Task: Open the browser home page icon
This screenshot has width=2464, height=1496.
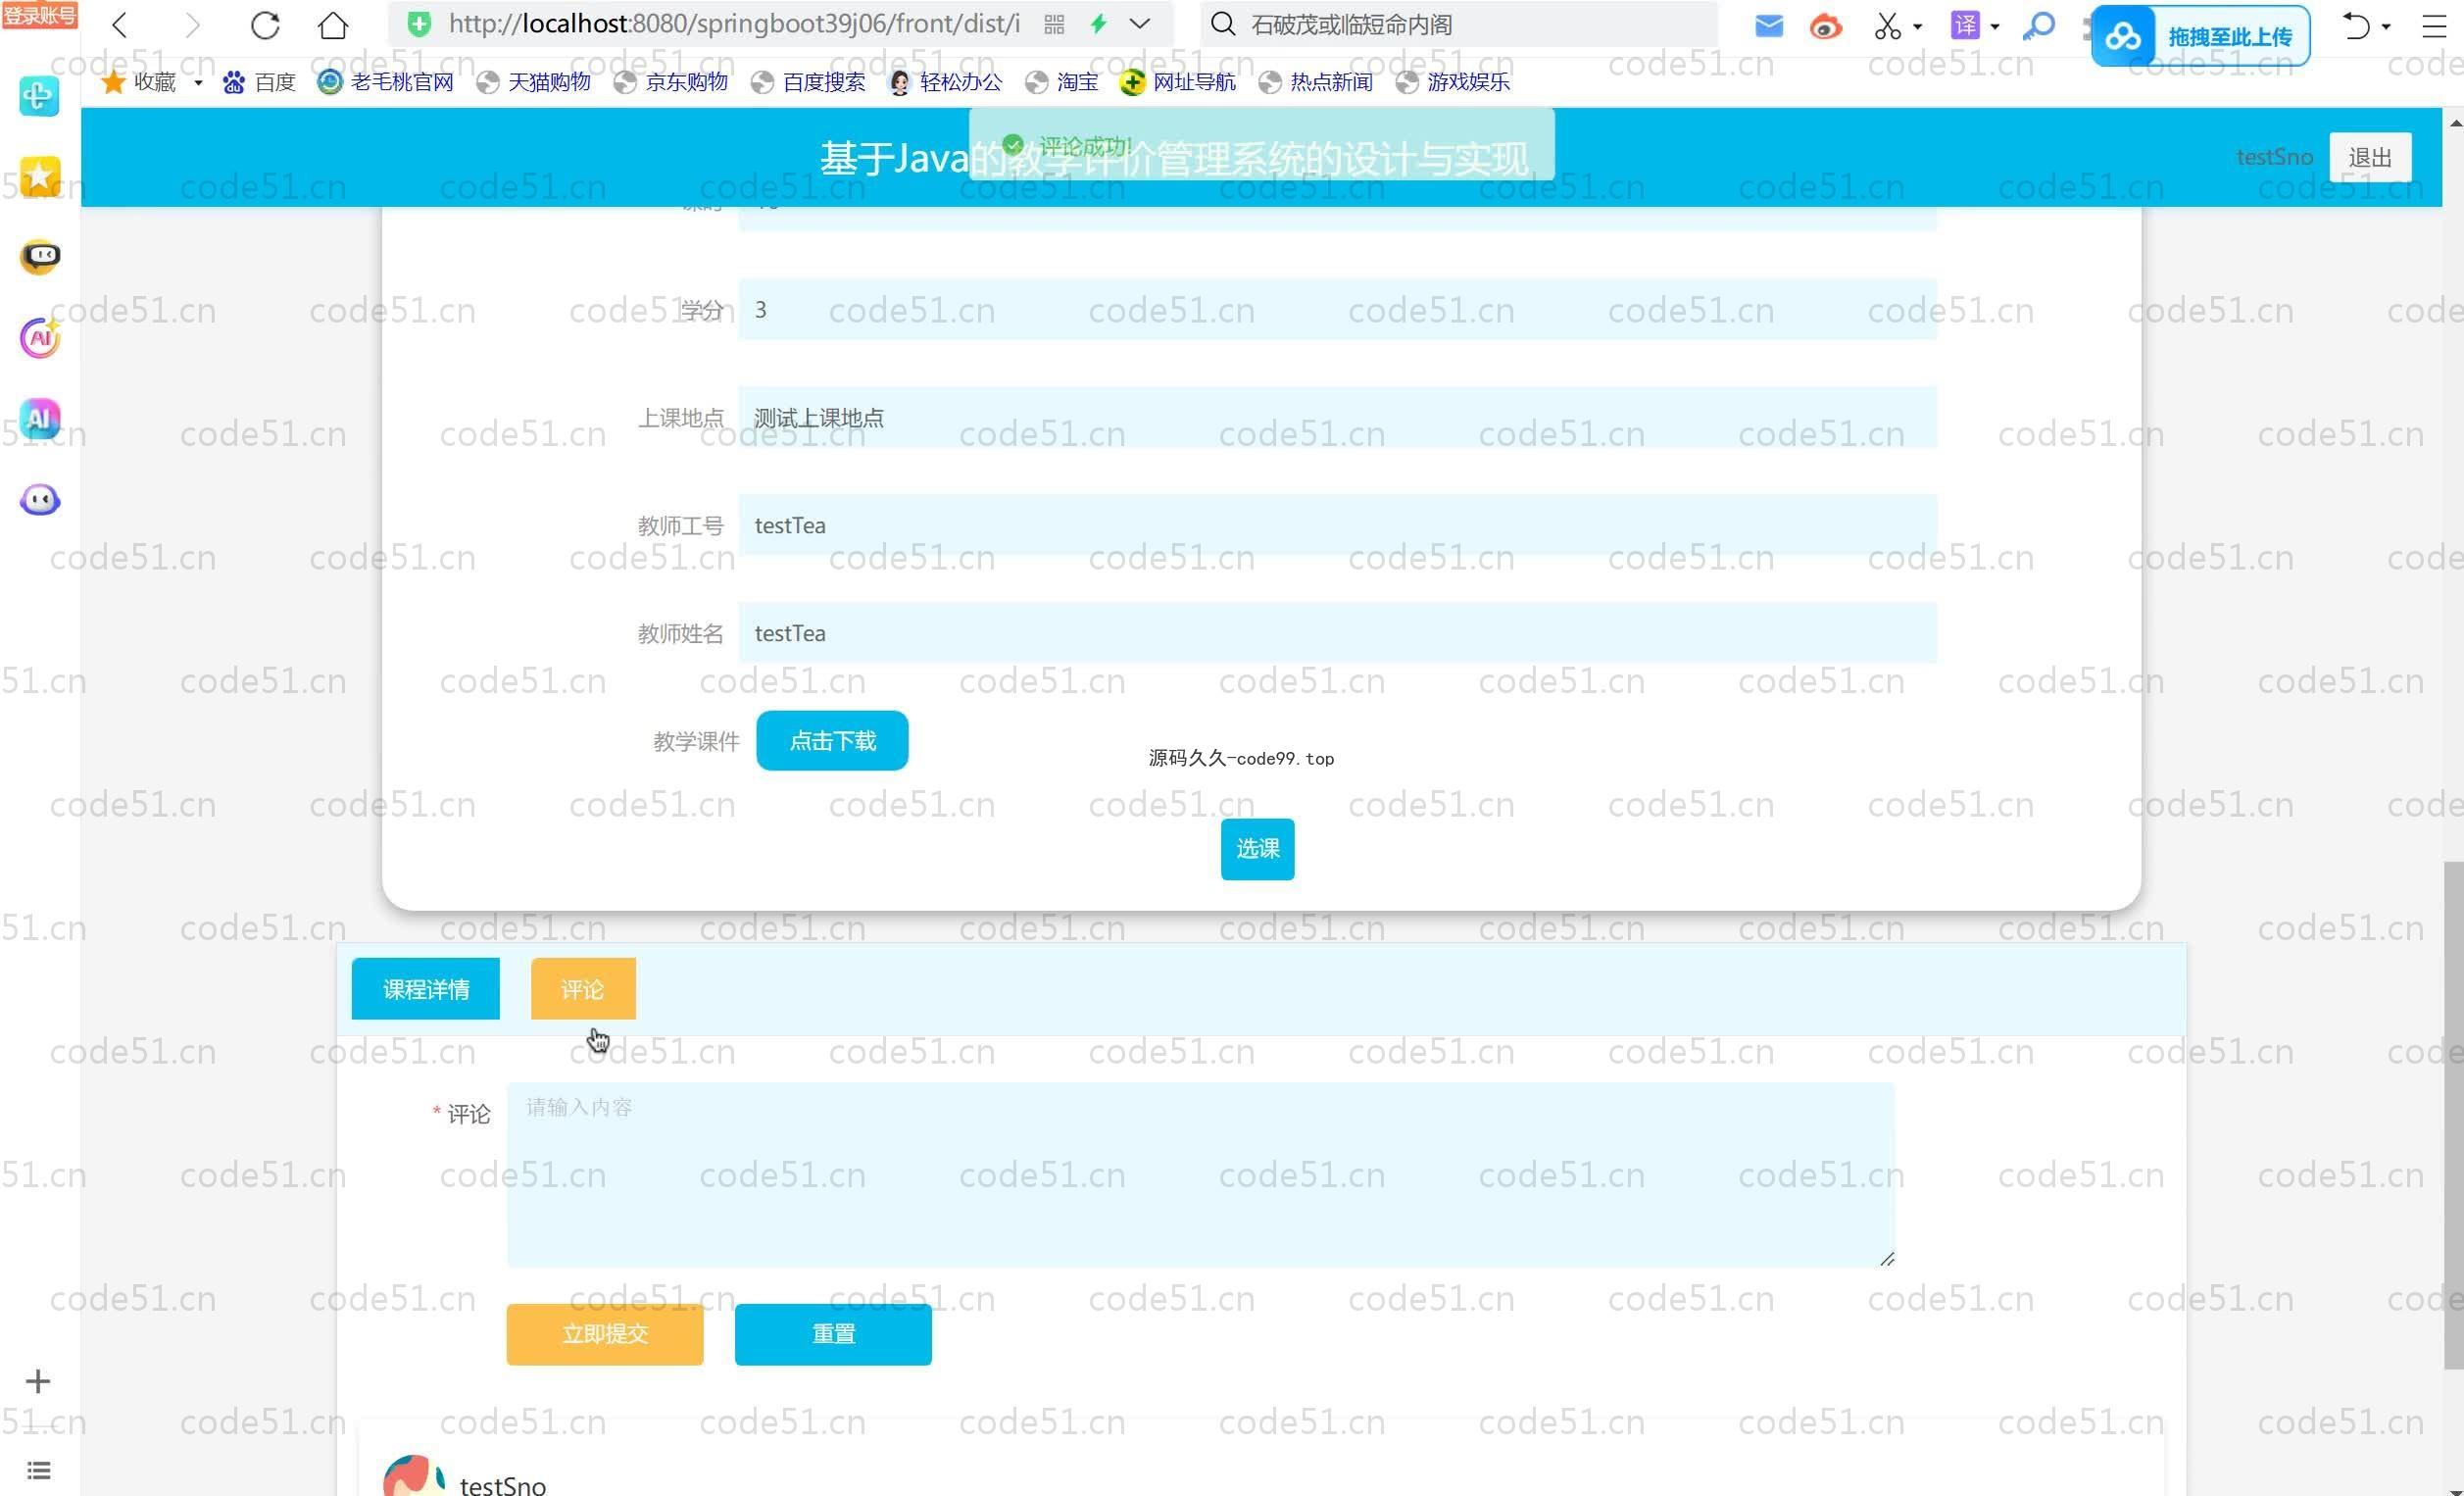Action: pyautogui.click(x=333, y=25)
